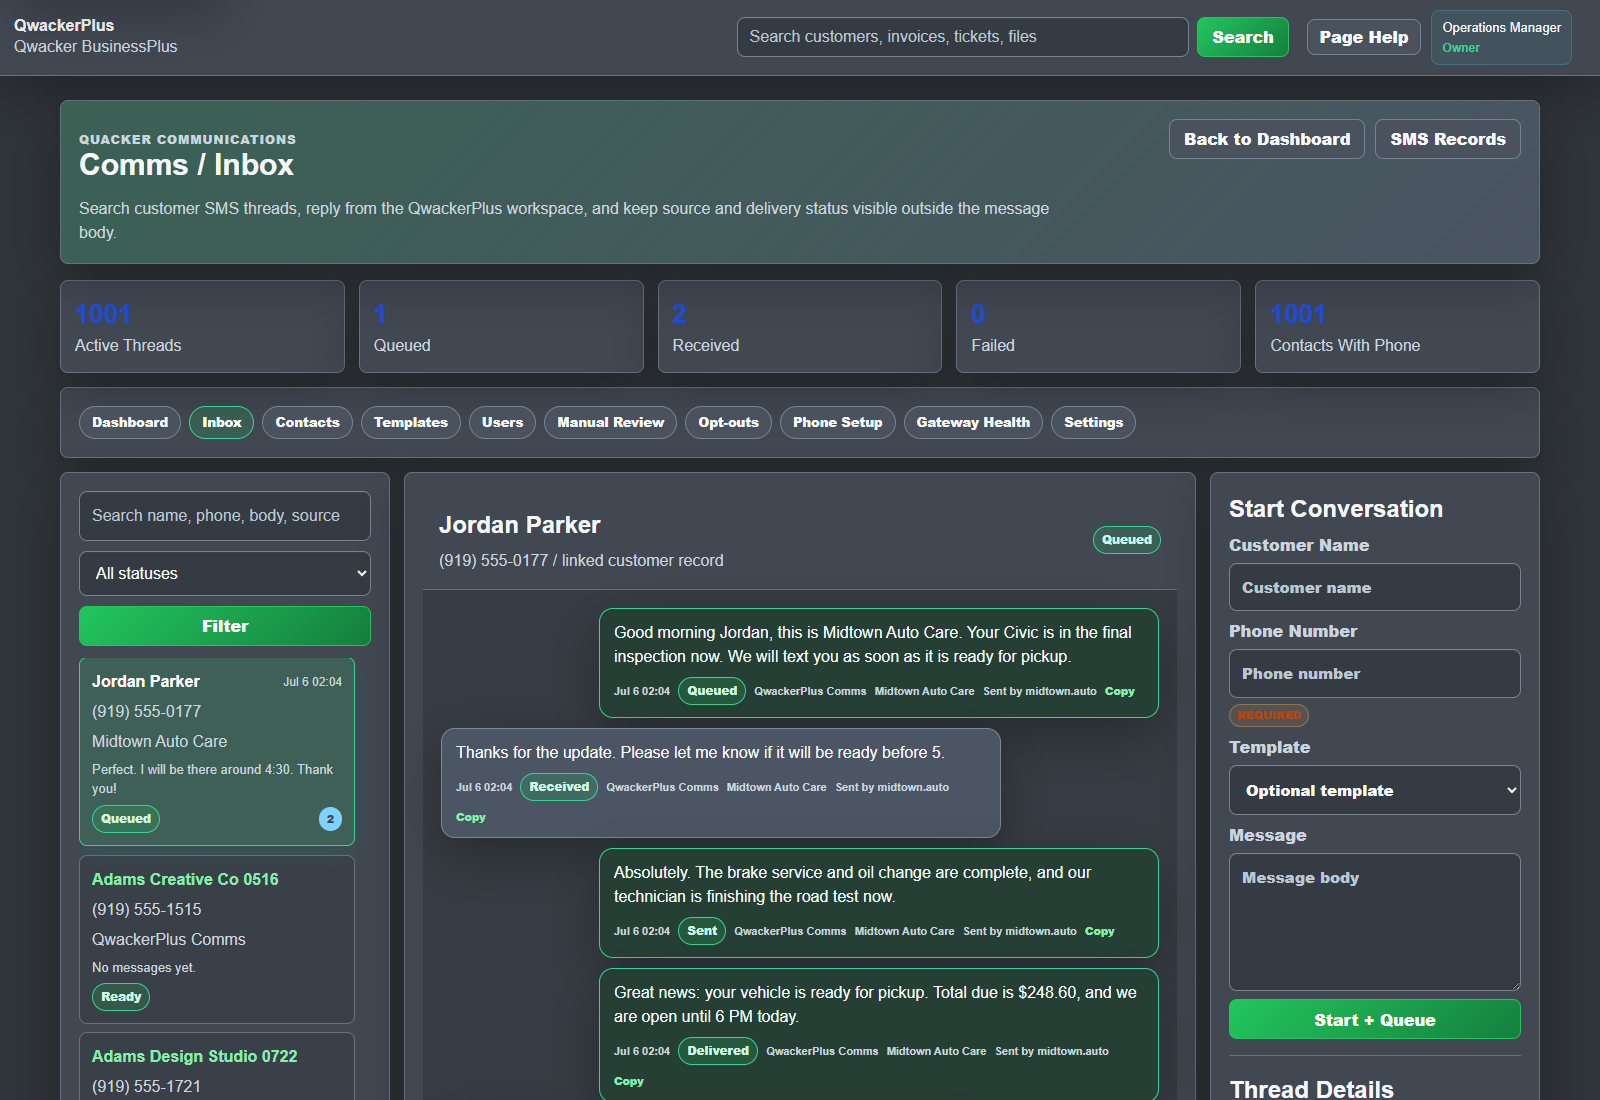Click the Ready badge on Adams Creative Co
This screenshot has width=1600, height=1100.
click(x=121, y=997)
